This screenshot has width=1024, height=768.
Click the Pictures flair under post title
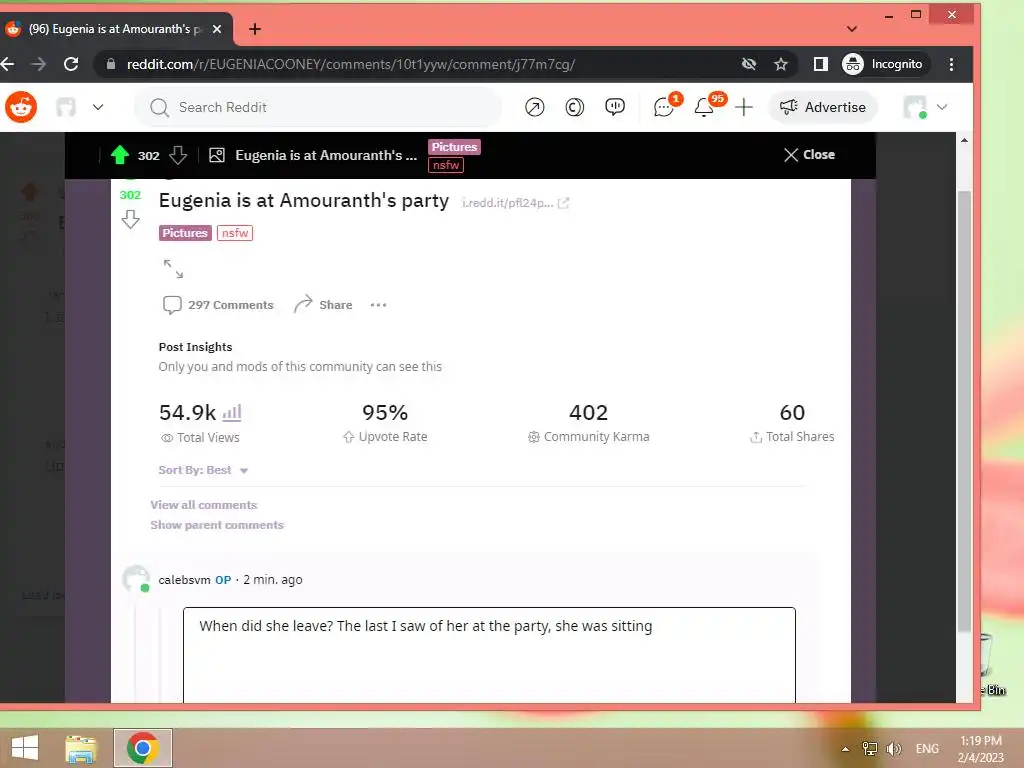pos(185,233)
